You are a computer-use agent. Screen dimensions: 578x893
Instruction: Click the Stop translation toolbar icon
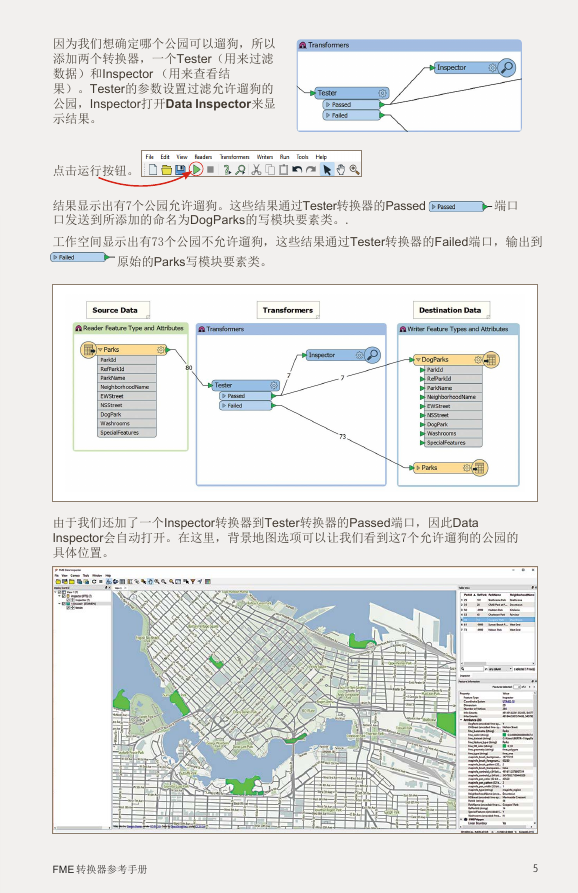(x=210, y=169)
